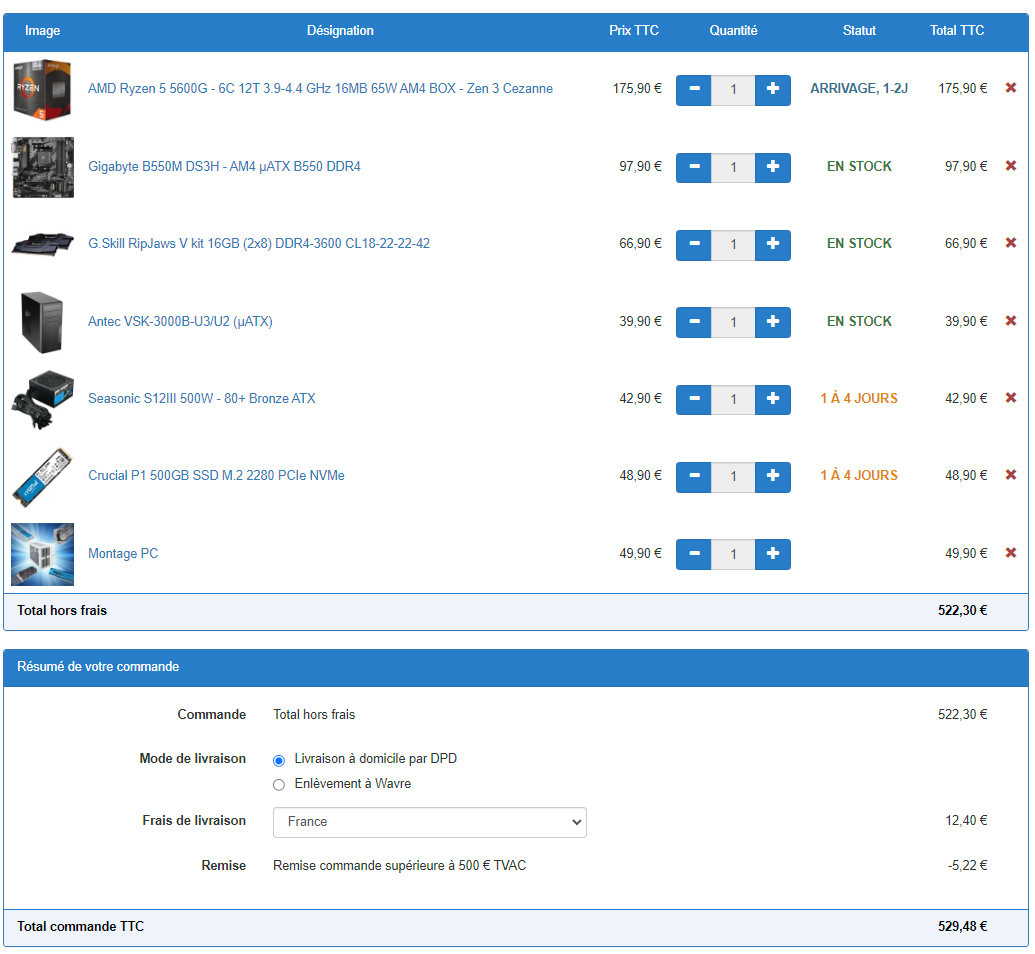The width and height of the screenshot is (1035, 954).
Task: Click the Résumé de votre commande header
Action: click(x=98, y=667)
